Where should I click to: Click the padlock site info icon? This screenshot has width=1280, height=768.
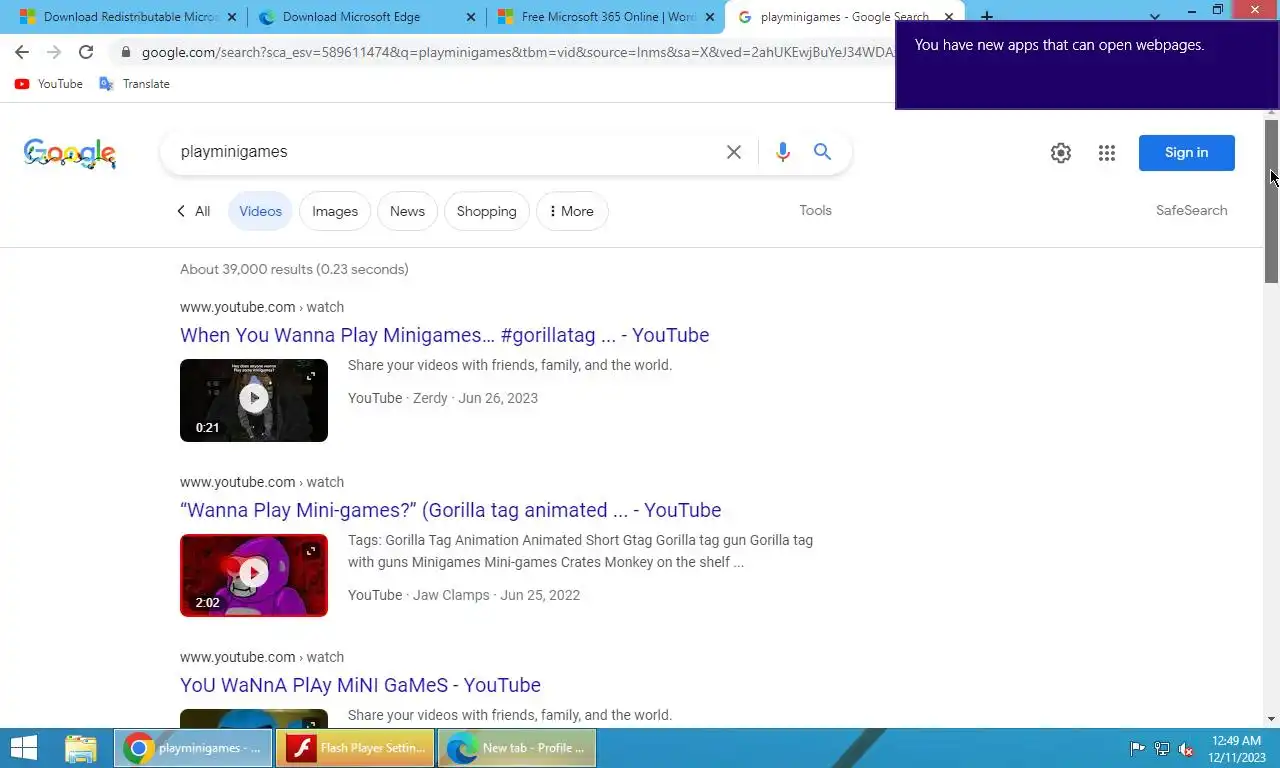[x=125, y=52]
